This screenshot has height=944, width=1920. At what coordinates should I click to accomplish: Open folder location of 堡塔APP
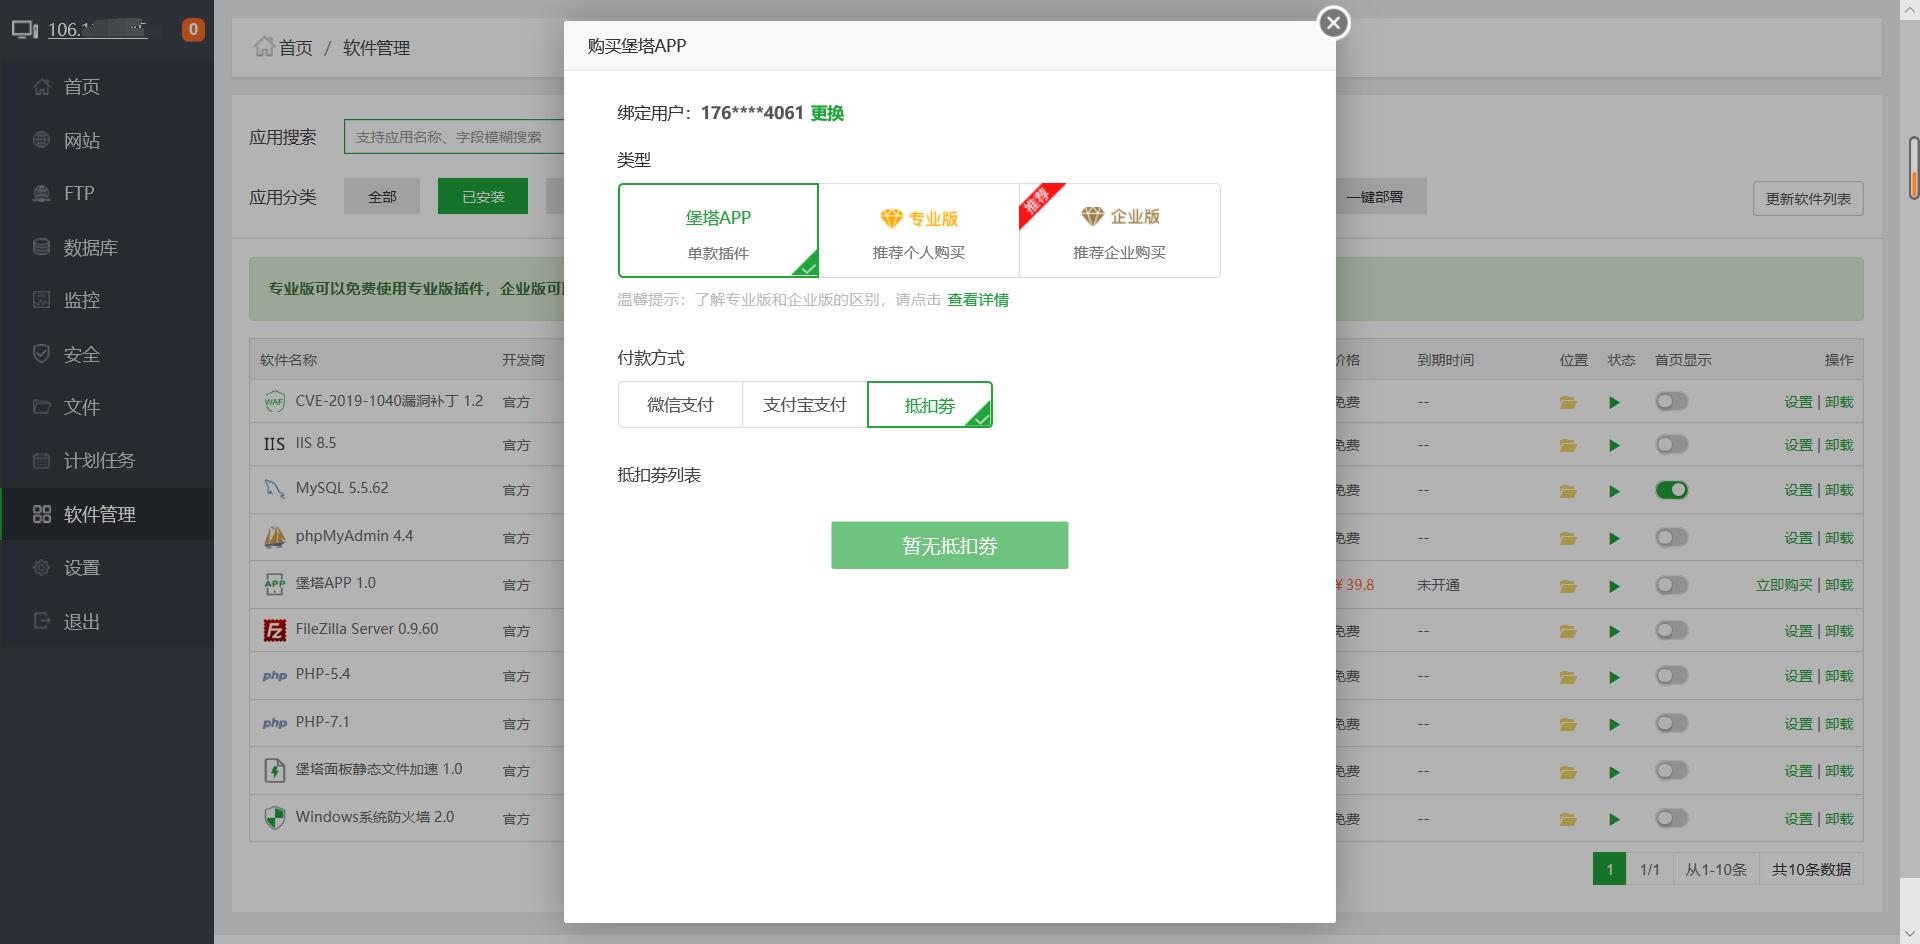1568,587
